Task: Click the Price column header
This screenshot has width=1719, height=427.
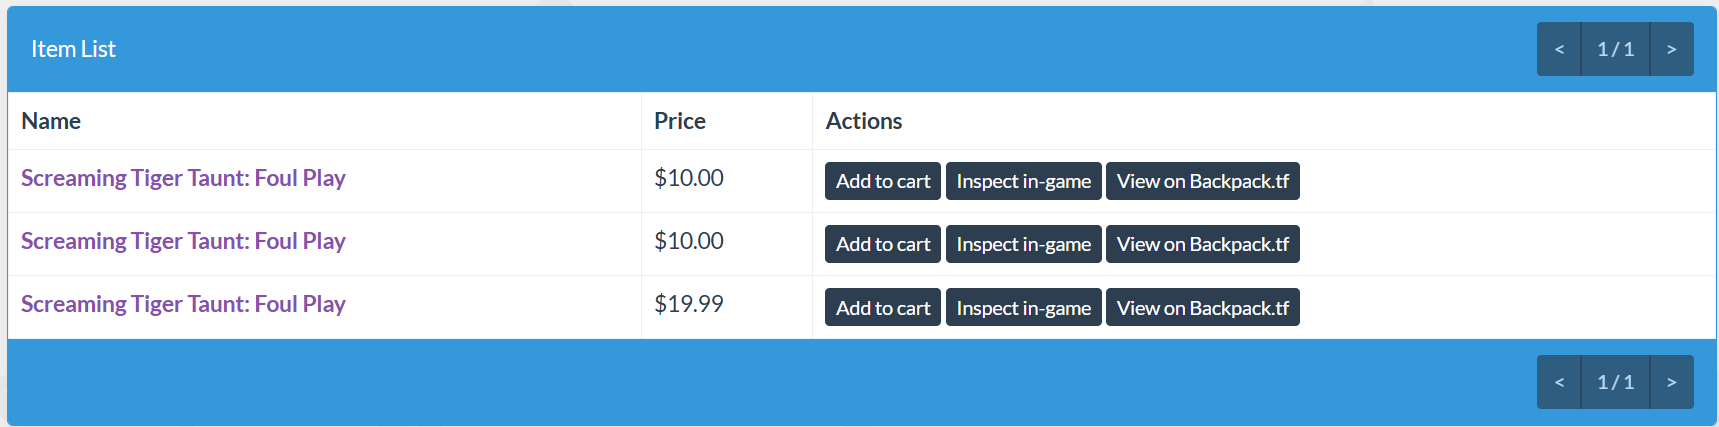Action: pos(680,121)
